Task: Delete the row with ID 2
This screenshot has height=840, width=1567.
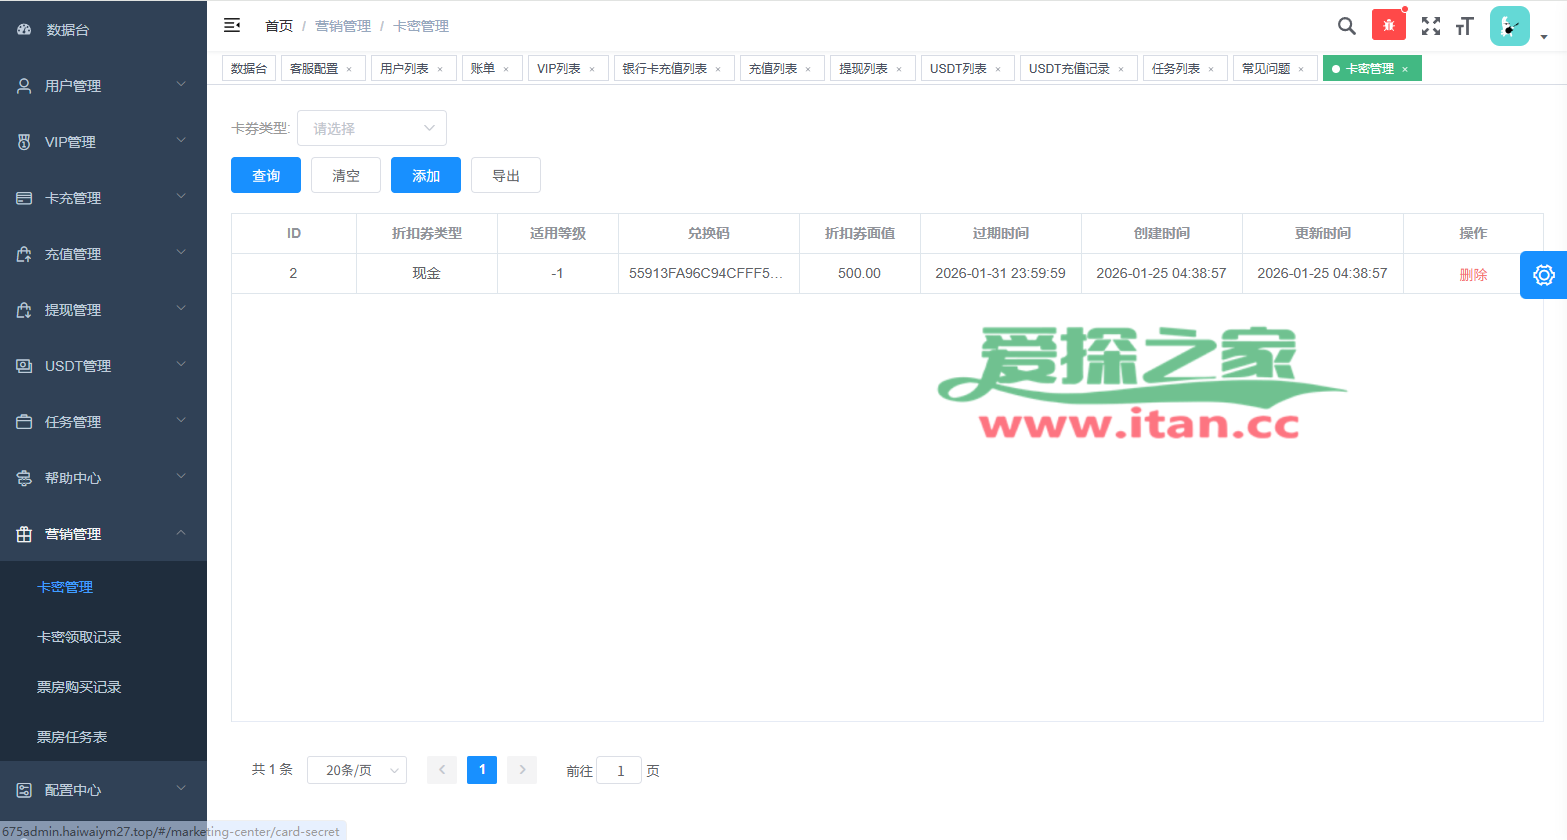Action: click(x=1472, y=274)
